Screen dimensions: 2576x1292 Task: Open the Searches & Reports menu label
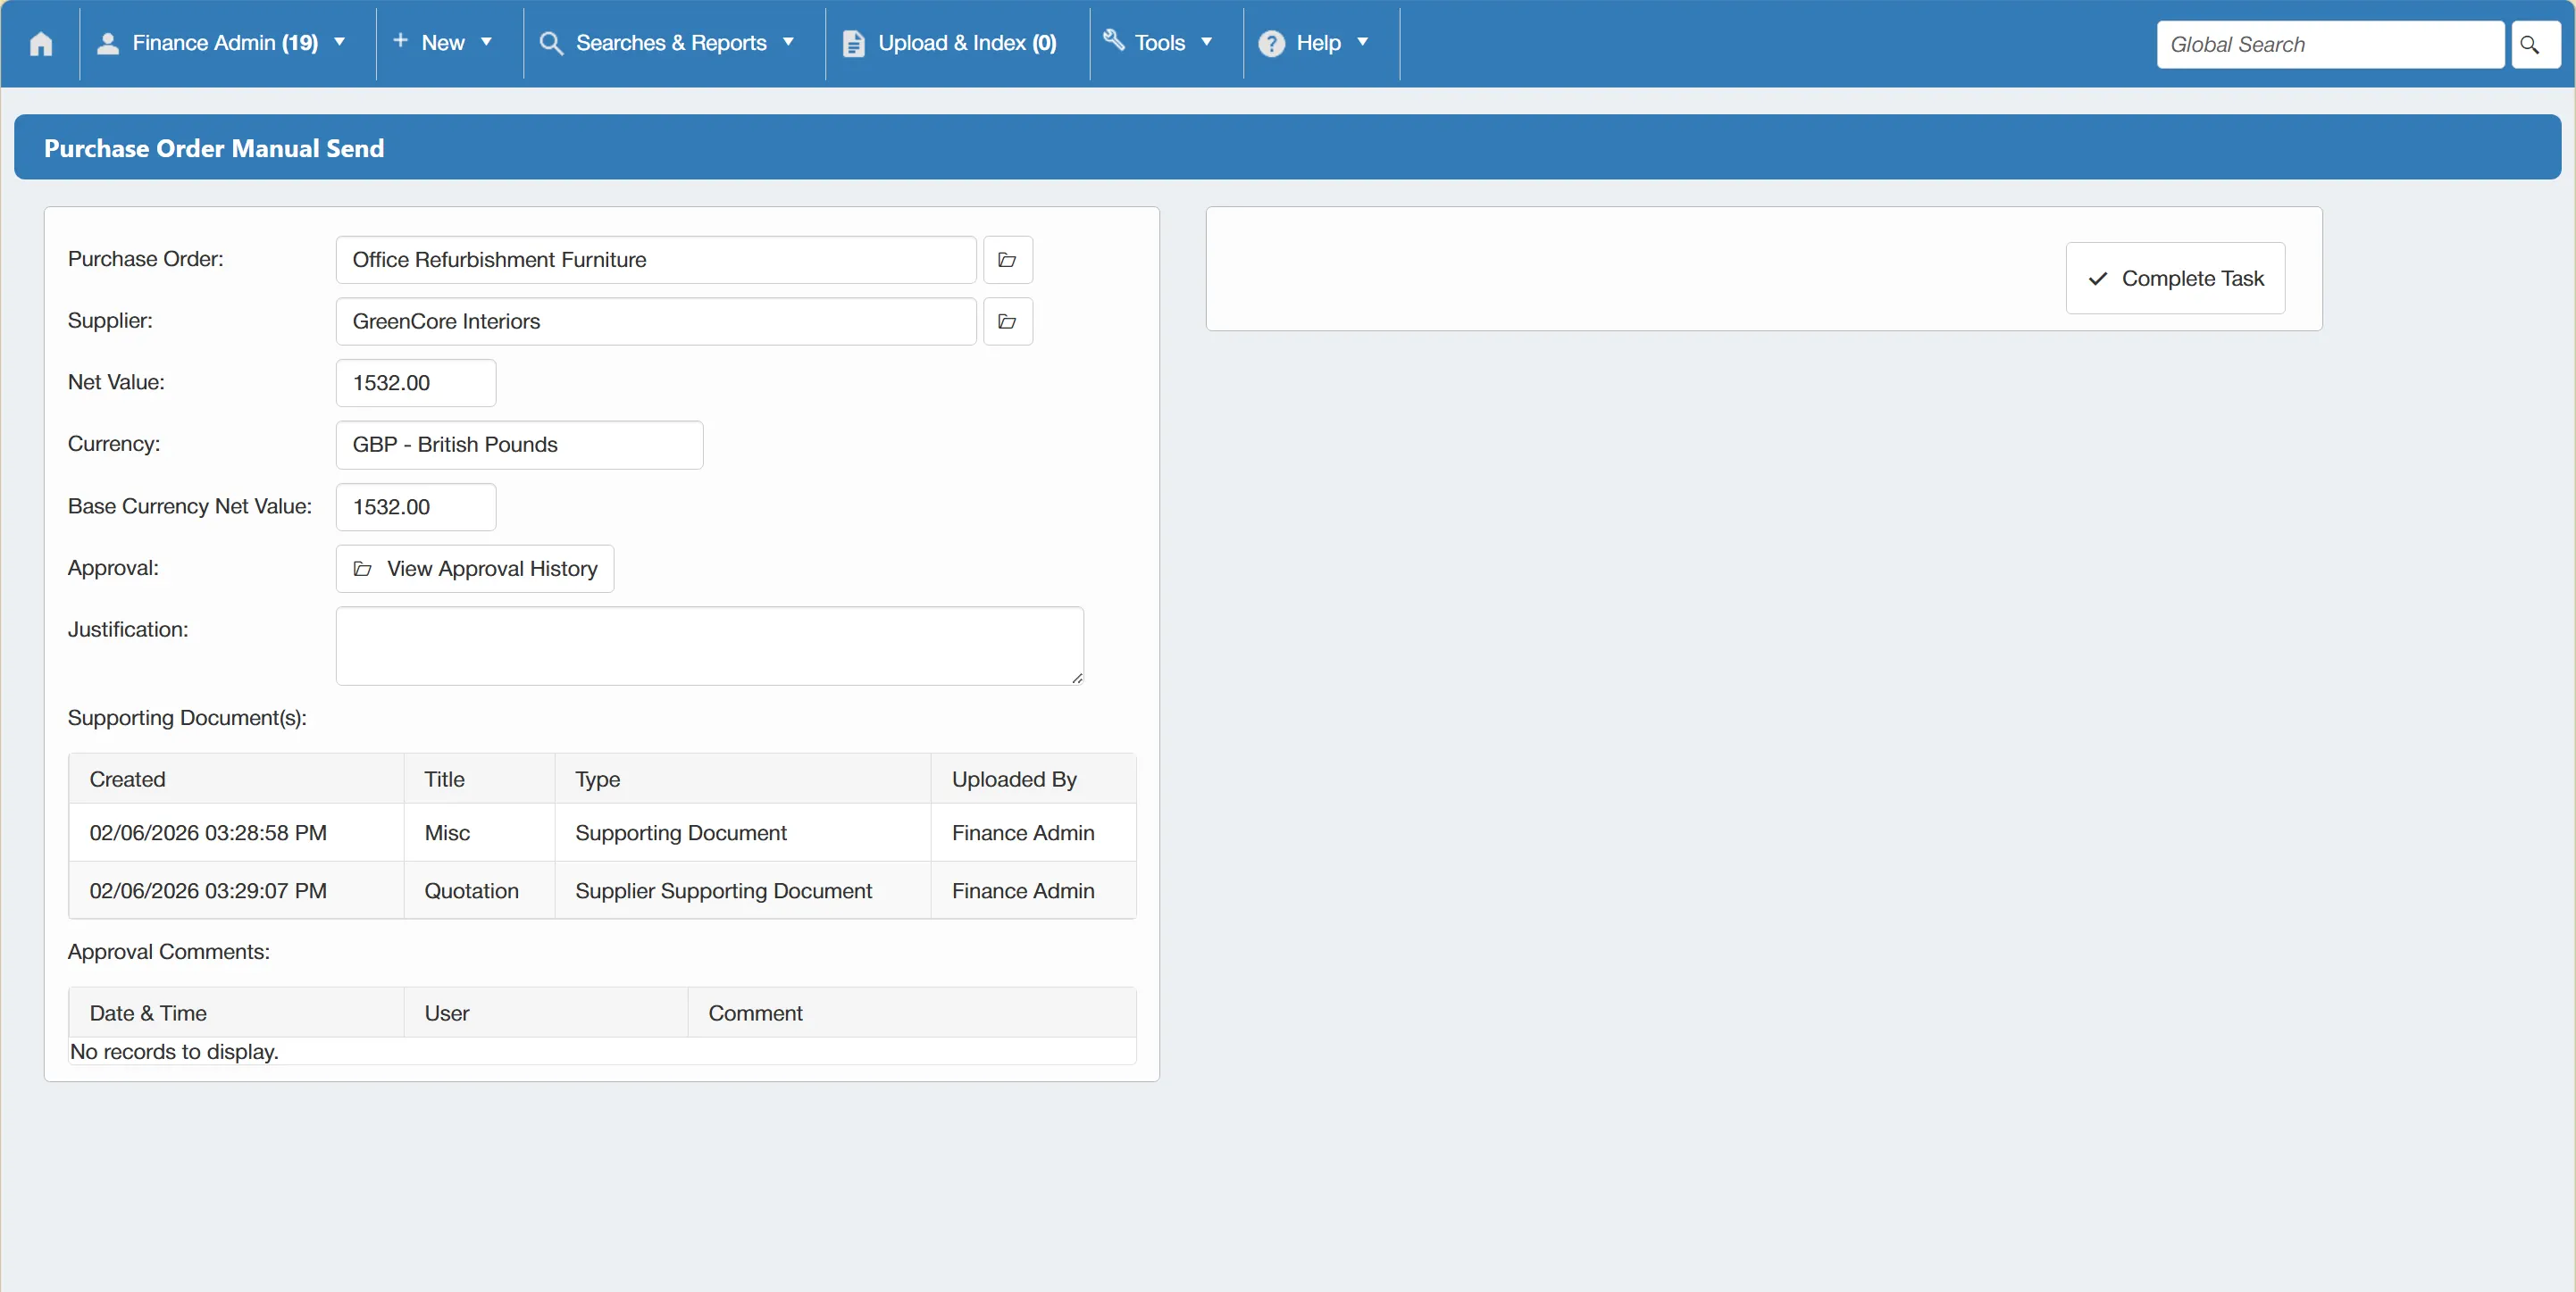pyautogui.click(x=671, y=43)
